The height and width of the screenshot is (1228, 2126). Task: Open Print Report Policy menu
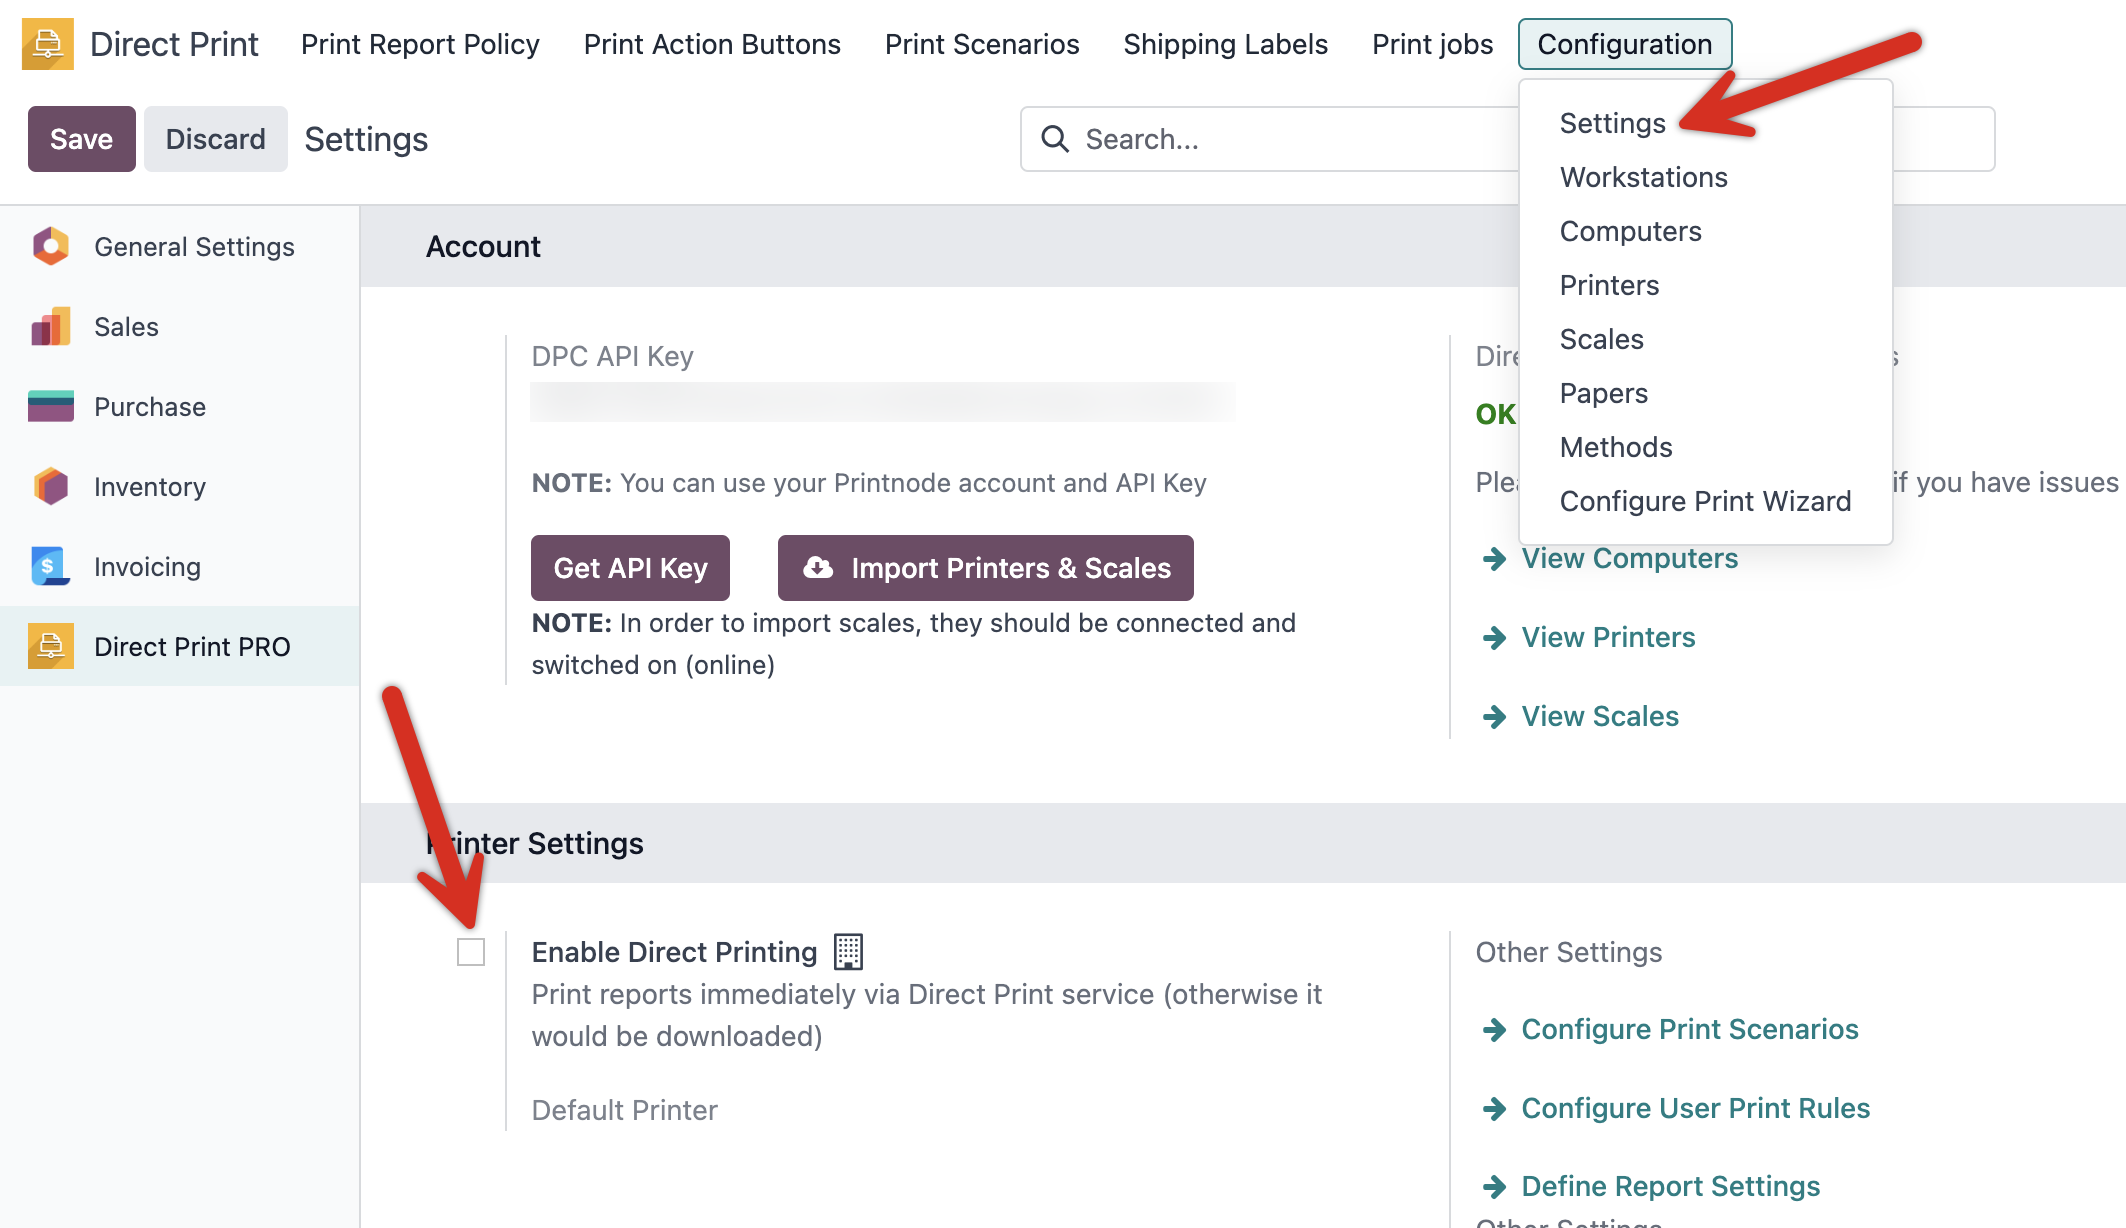[x=420, y=44]
